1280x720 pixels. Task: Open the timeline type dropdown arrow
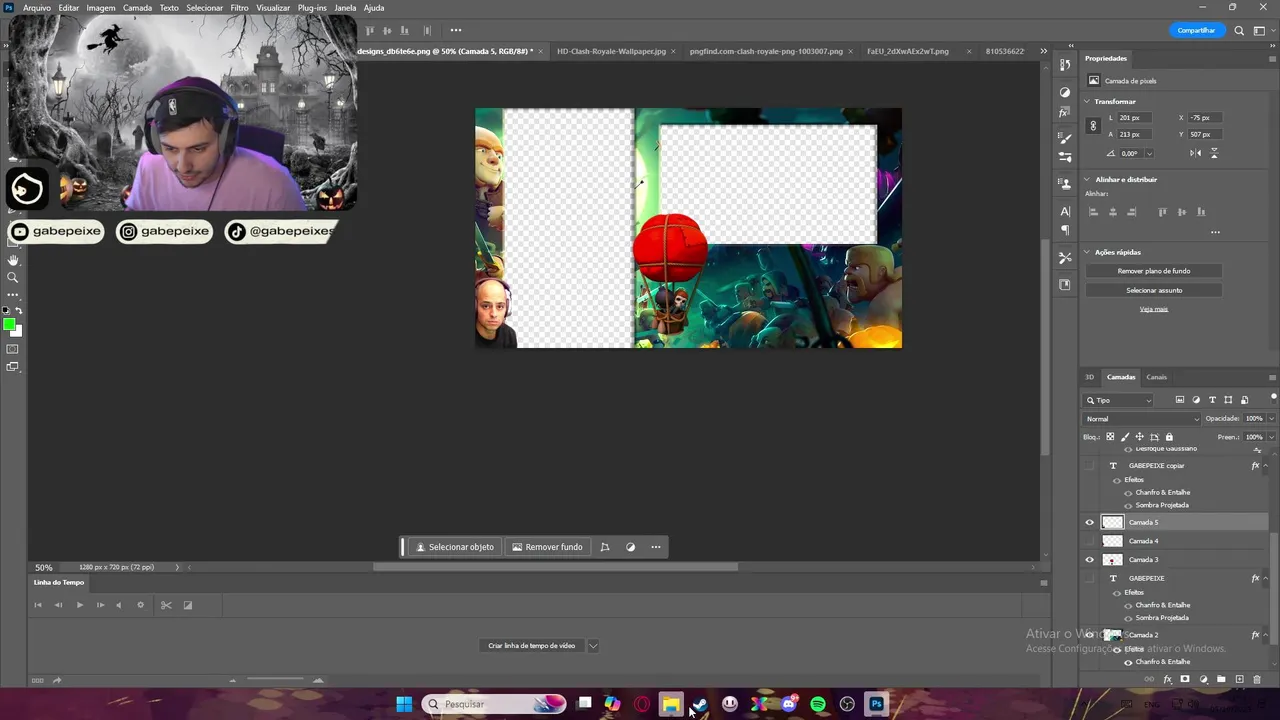pyautogui.click(x=593, y=646)
